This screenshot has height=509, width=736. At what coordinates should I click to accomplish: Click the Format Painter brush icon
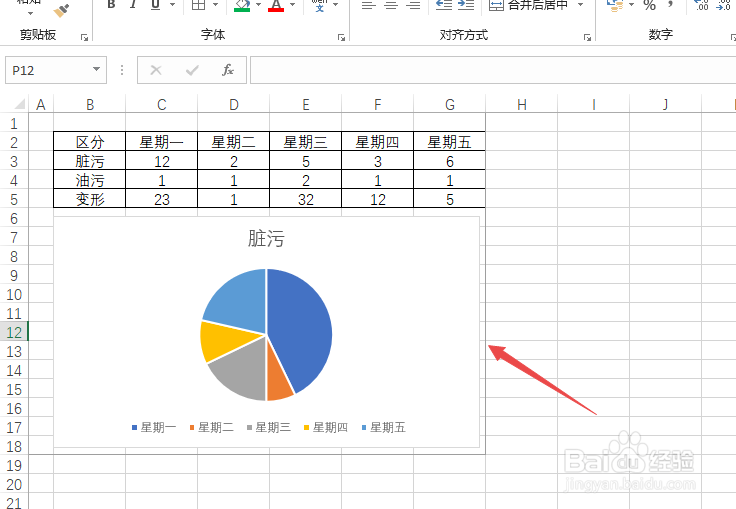point(61,10)
